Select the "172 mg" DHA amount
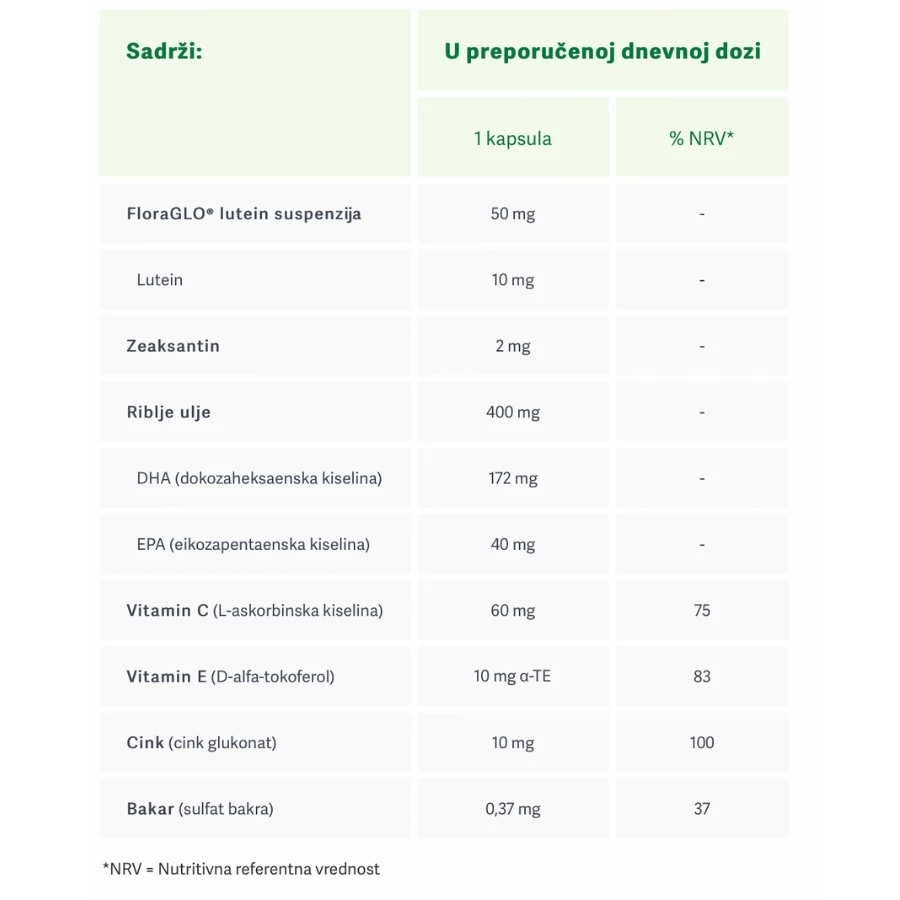 tap(513, 478)
